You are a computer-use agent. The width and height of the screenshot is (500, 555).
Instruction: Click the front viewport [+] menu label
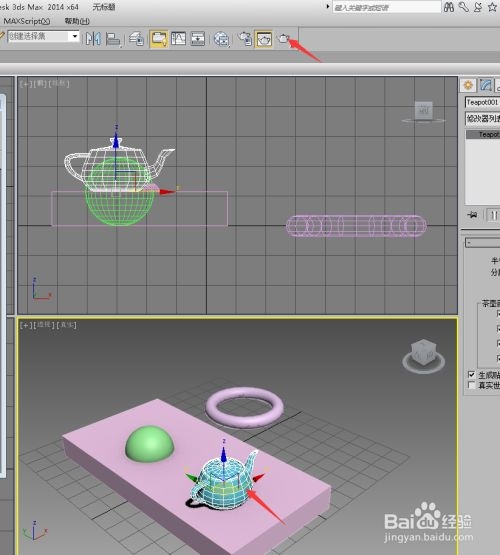(25, 84)
